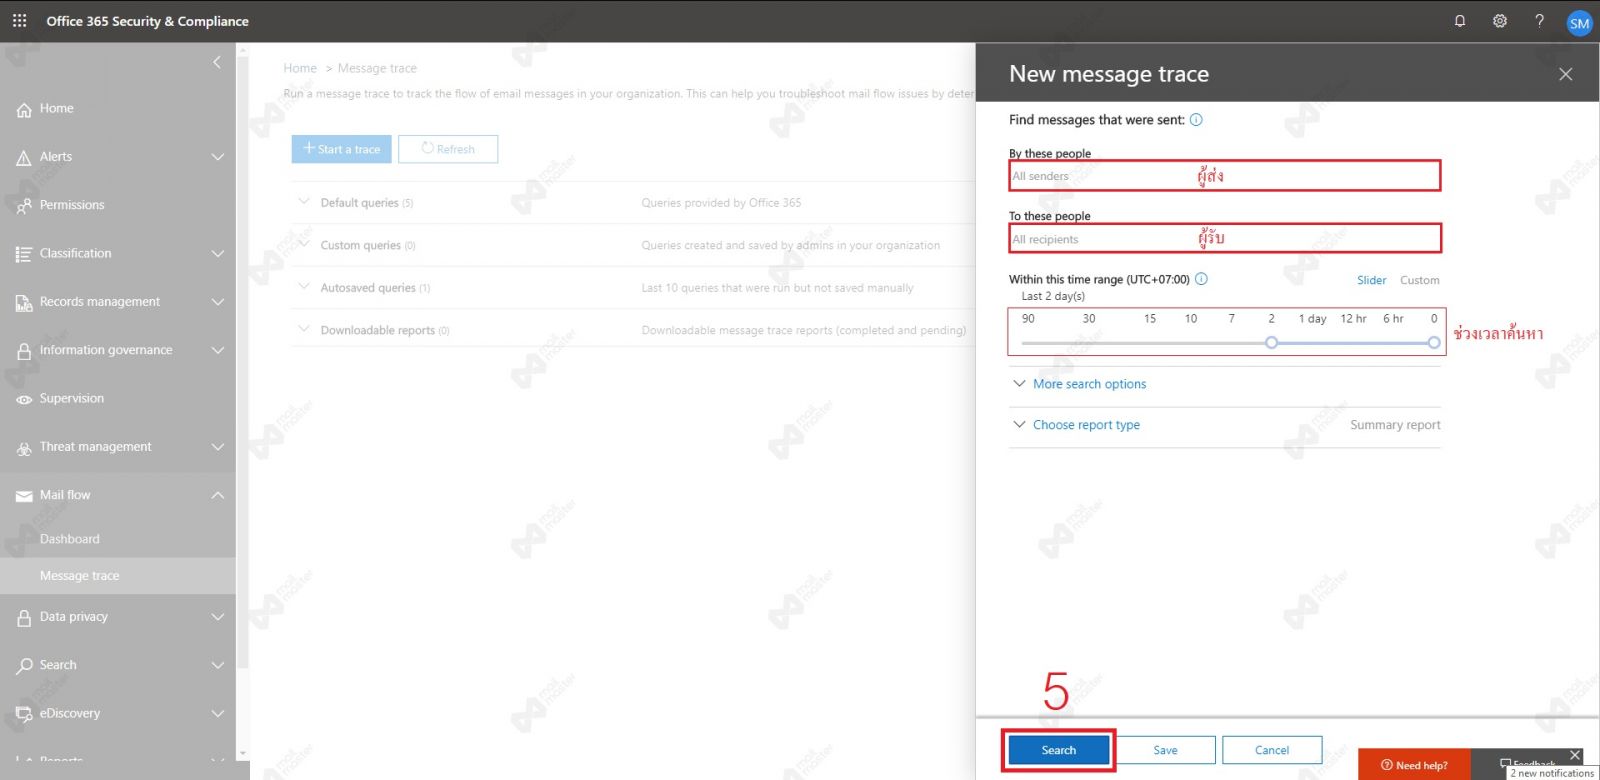
Task: Expand Records management chevron
Action: [x=218, y=302]
